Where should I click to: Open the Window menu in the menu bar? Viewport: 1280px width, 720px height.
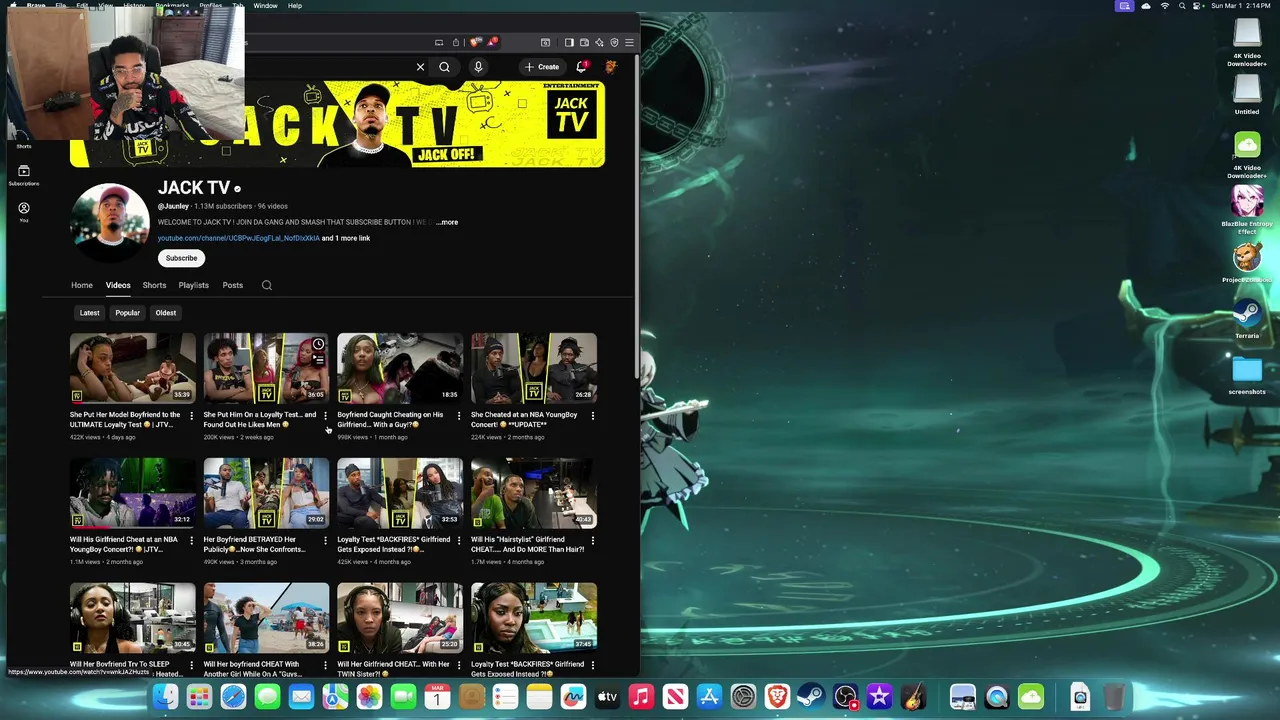tap(265, 6)
